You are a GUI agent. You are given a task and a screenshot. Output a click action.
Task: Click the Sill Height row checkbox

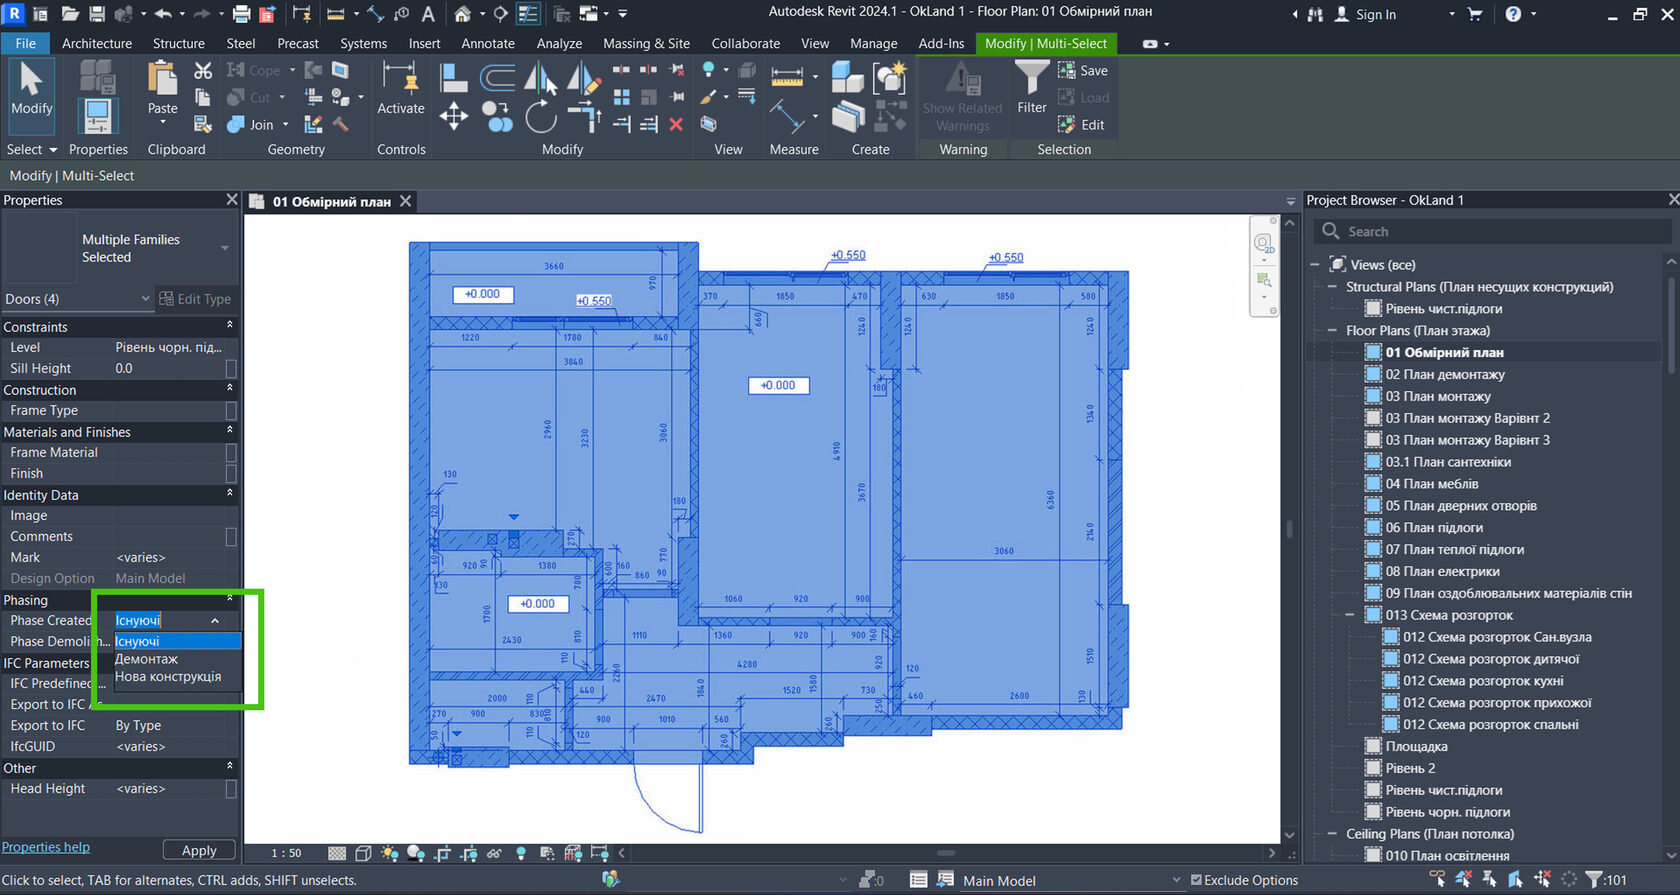click(231, 369)
